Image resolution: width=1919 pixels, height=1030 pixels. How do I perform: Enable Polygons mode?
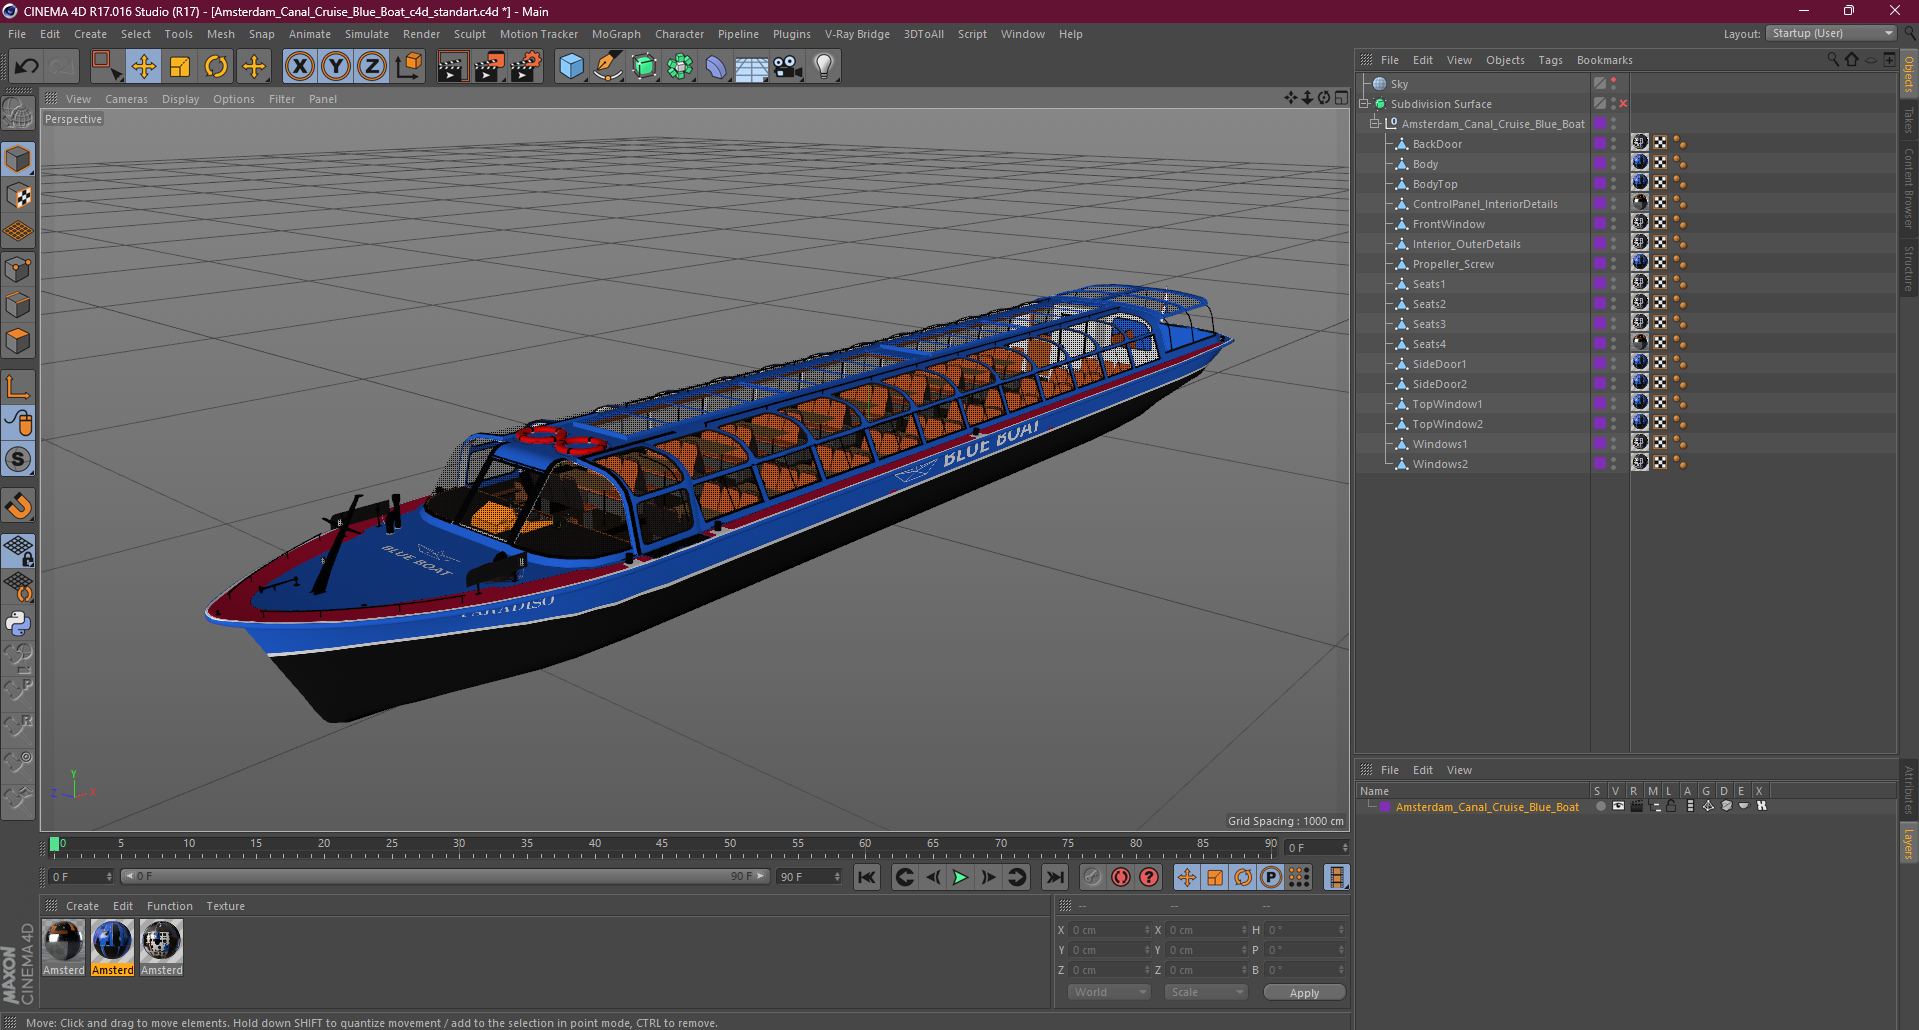[x=18, y=342]
